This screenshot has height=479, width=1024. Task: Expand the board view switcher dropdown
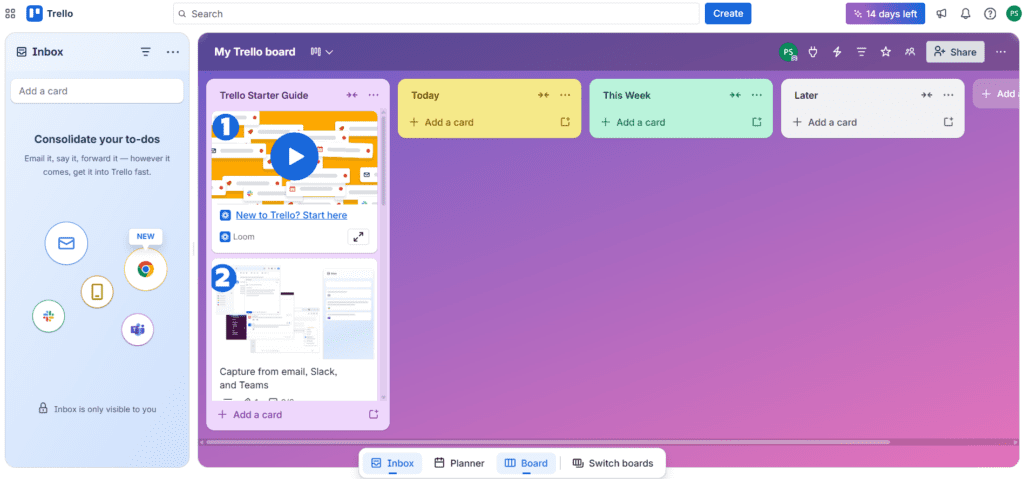coord(321,52)
